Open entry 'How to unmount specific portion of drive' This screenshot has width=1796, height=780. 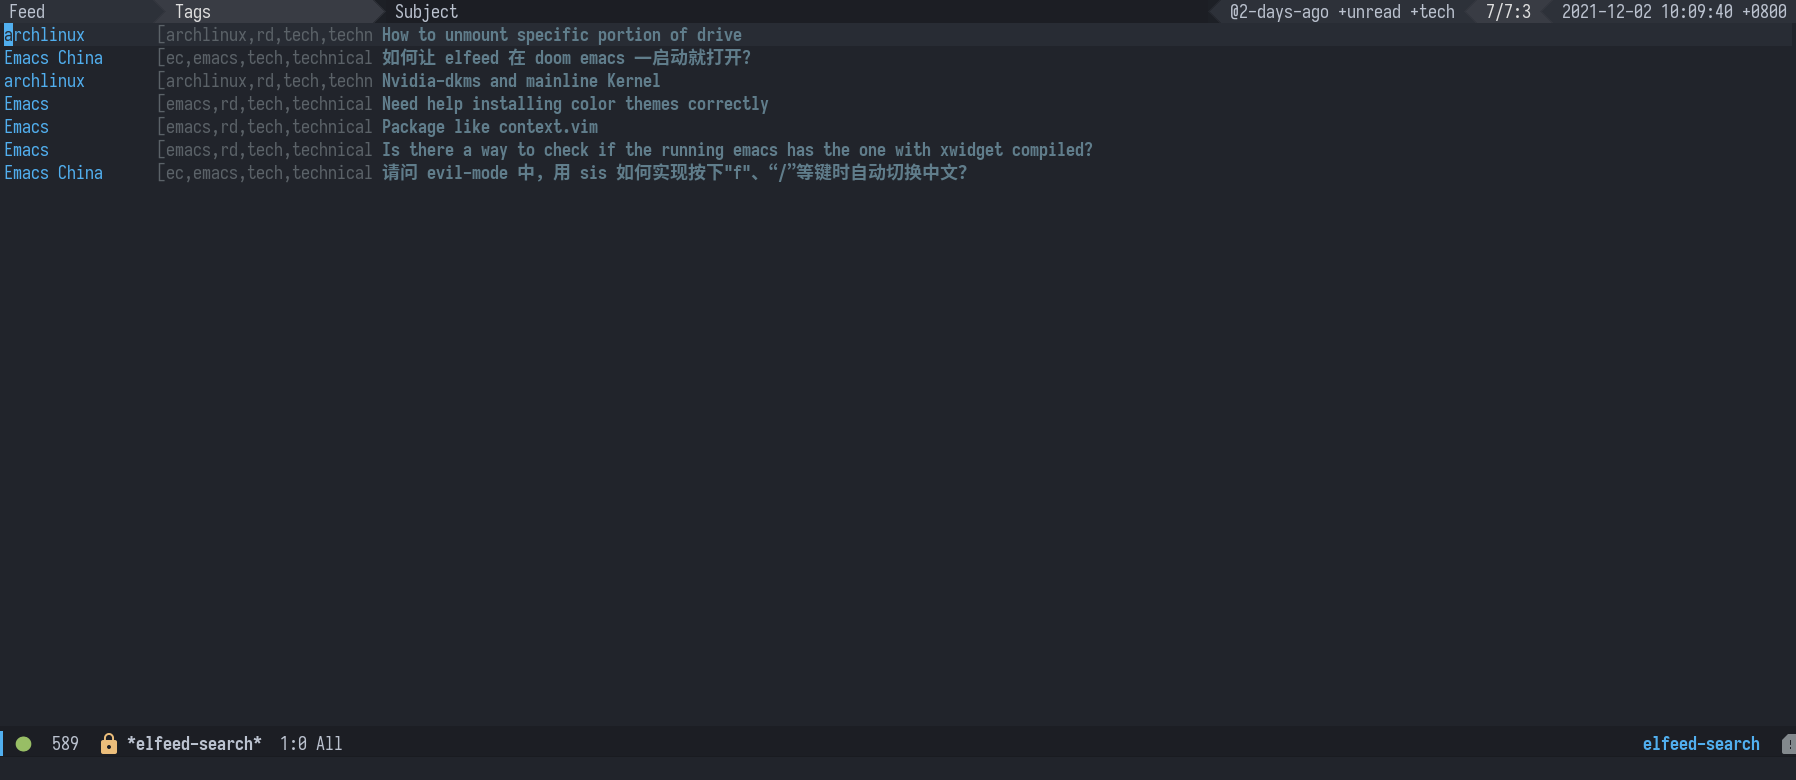tap(561, 35)
